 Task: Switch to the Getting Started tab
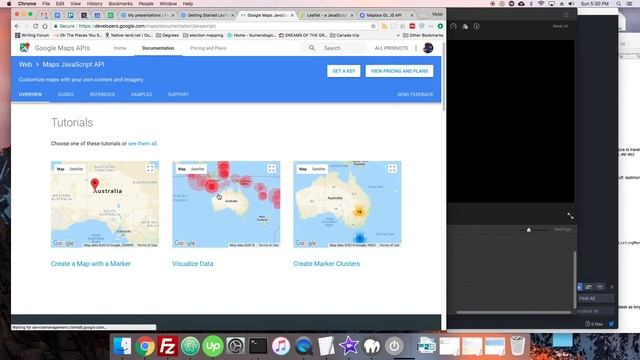pos(207,15)
